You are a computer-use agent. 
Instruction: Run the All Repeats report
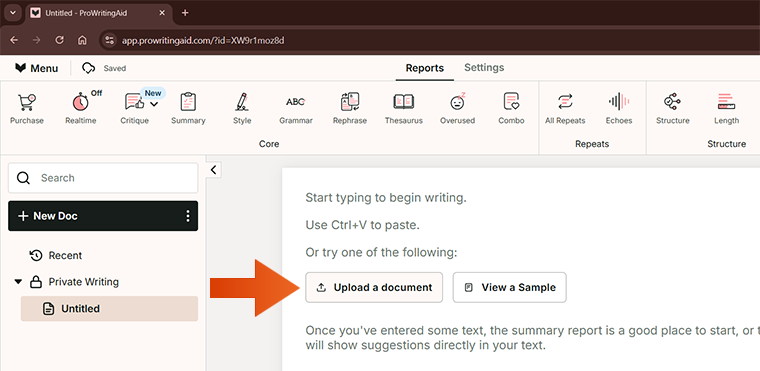click(x=565, y=109)
